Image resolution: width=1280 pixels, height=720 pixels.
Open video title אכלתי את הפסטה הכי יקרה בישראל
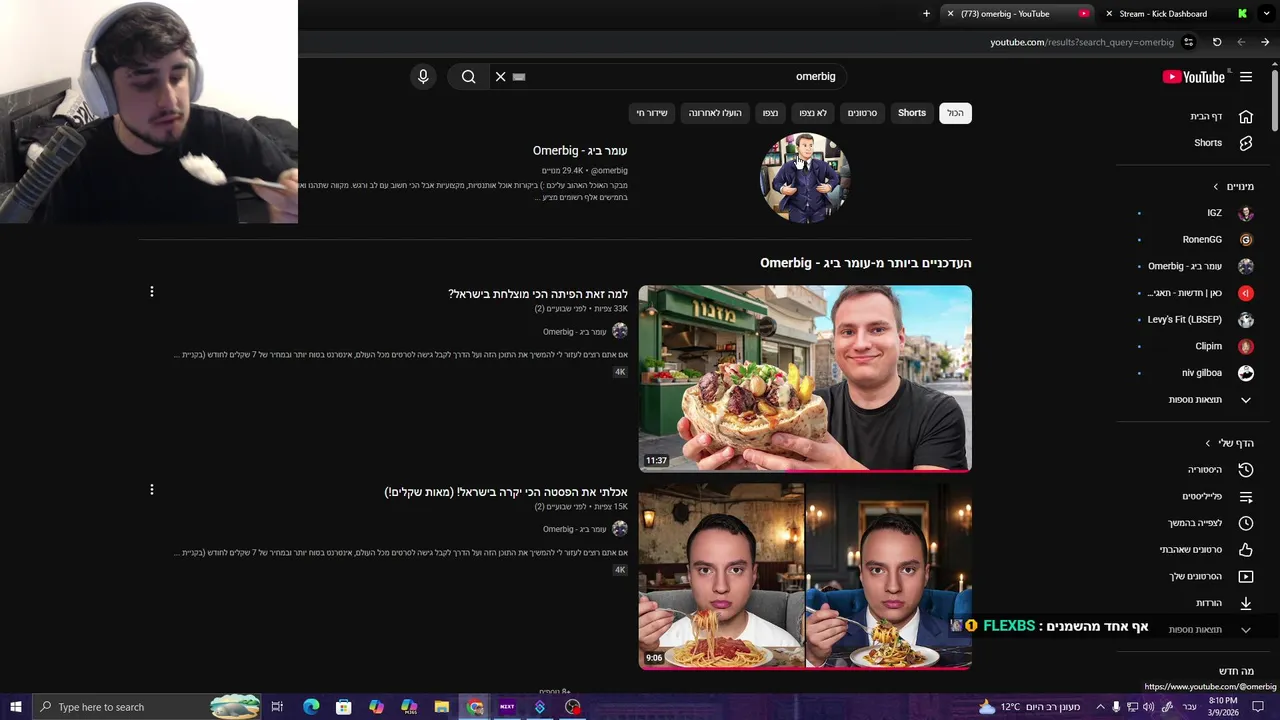pos(506,492)
